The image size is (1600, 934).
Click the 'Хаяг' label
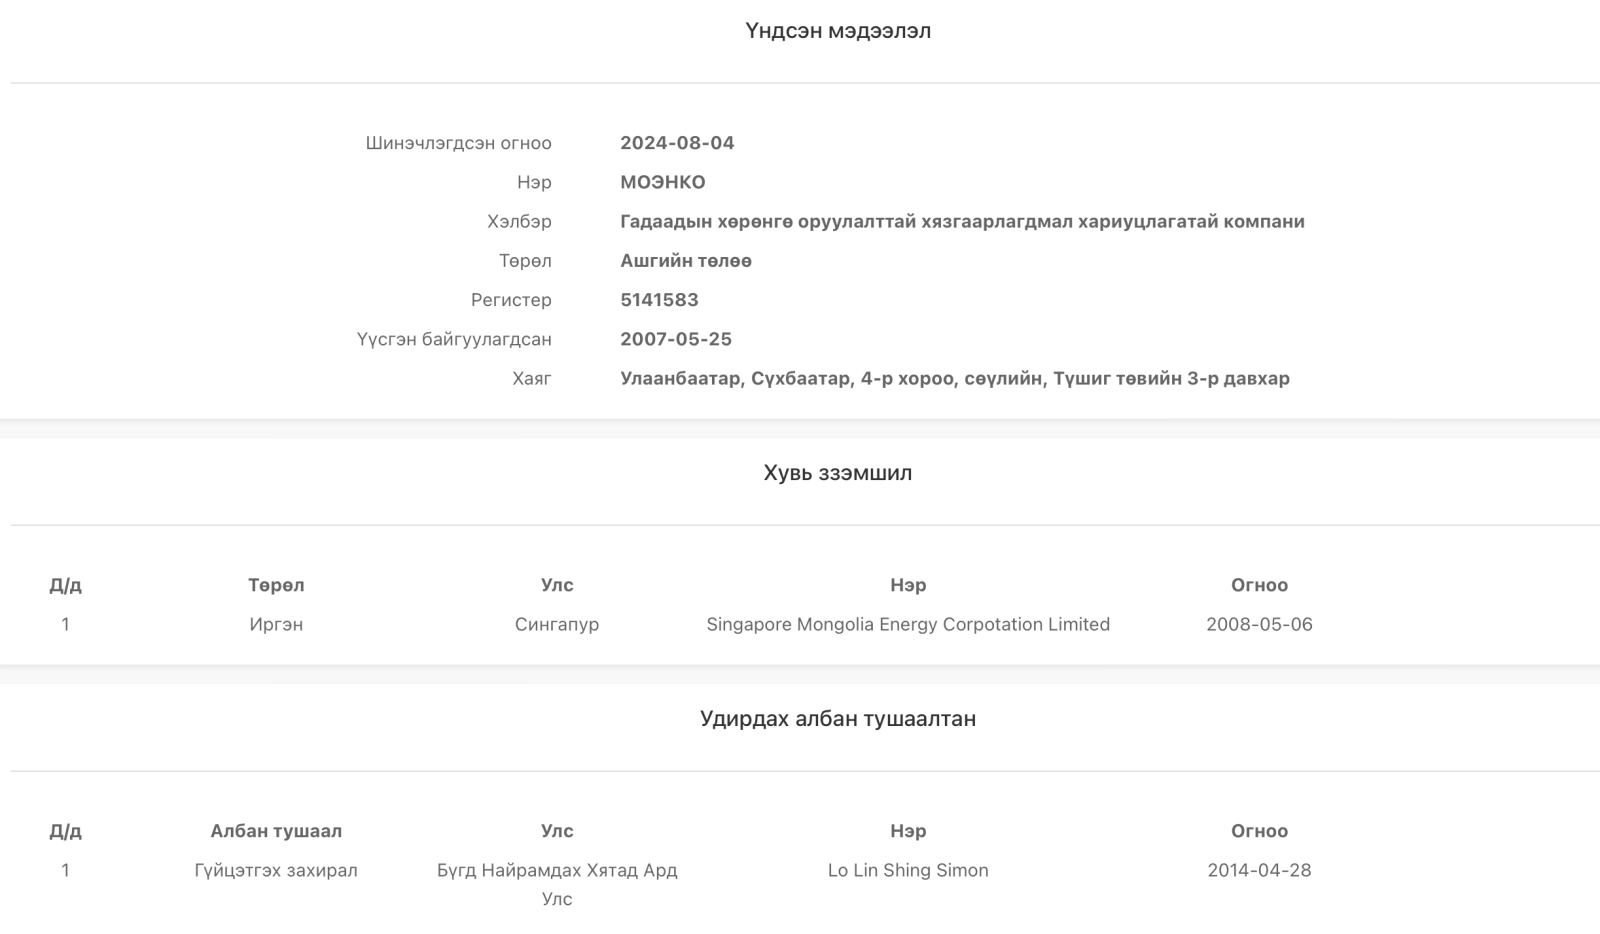pyautogui.click(x=532, y=378)
